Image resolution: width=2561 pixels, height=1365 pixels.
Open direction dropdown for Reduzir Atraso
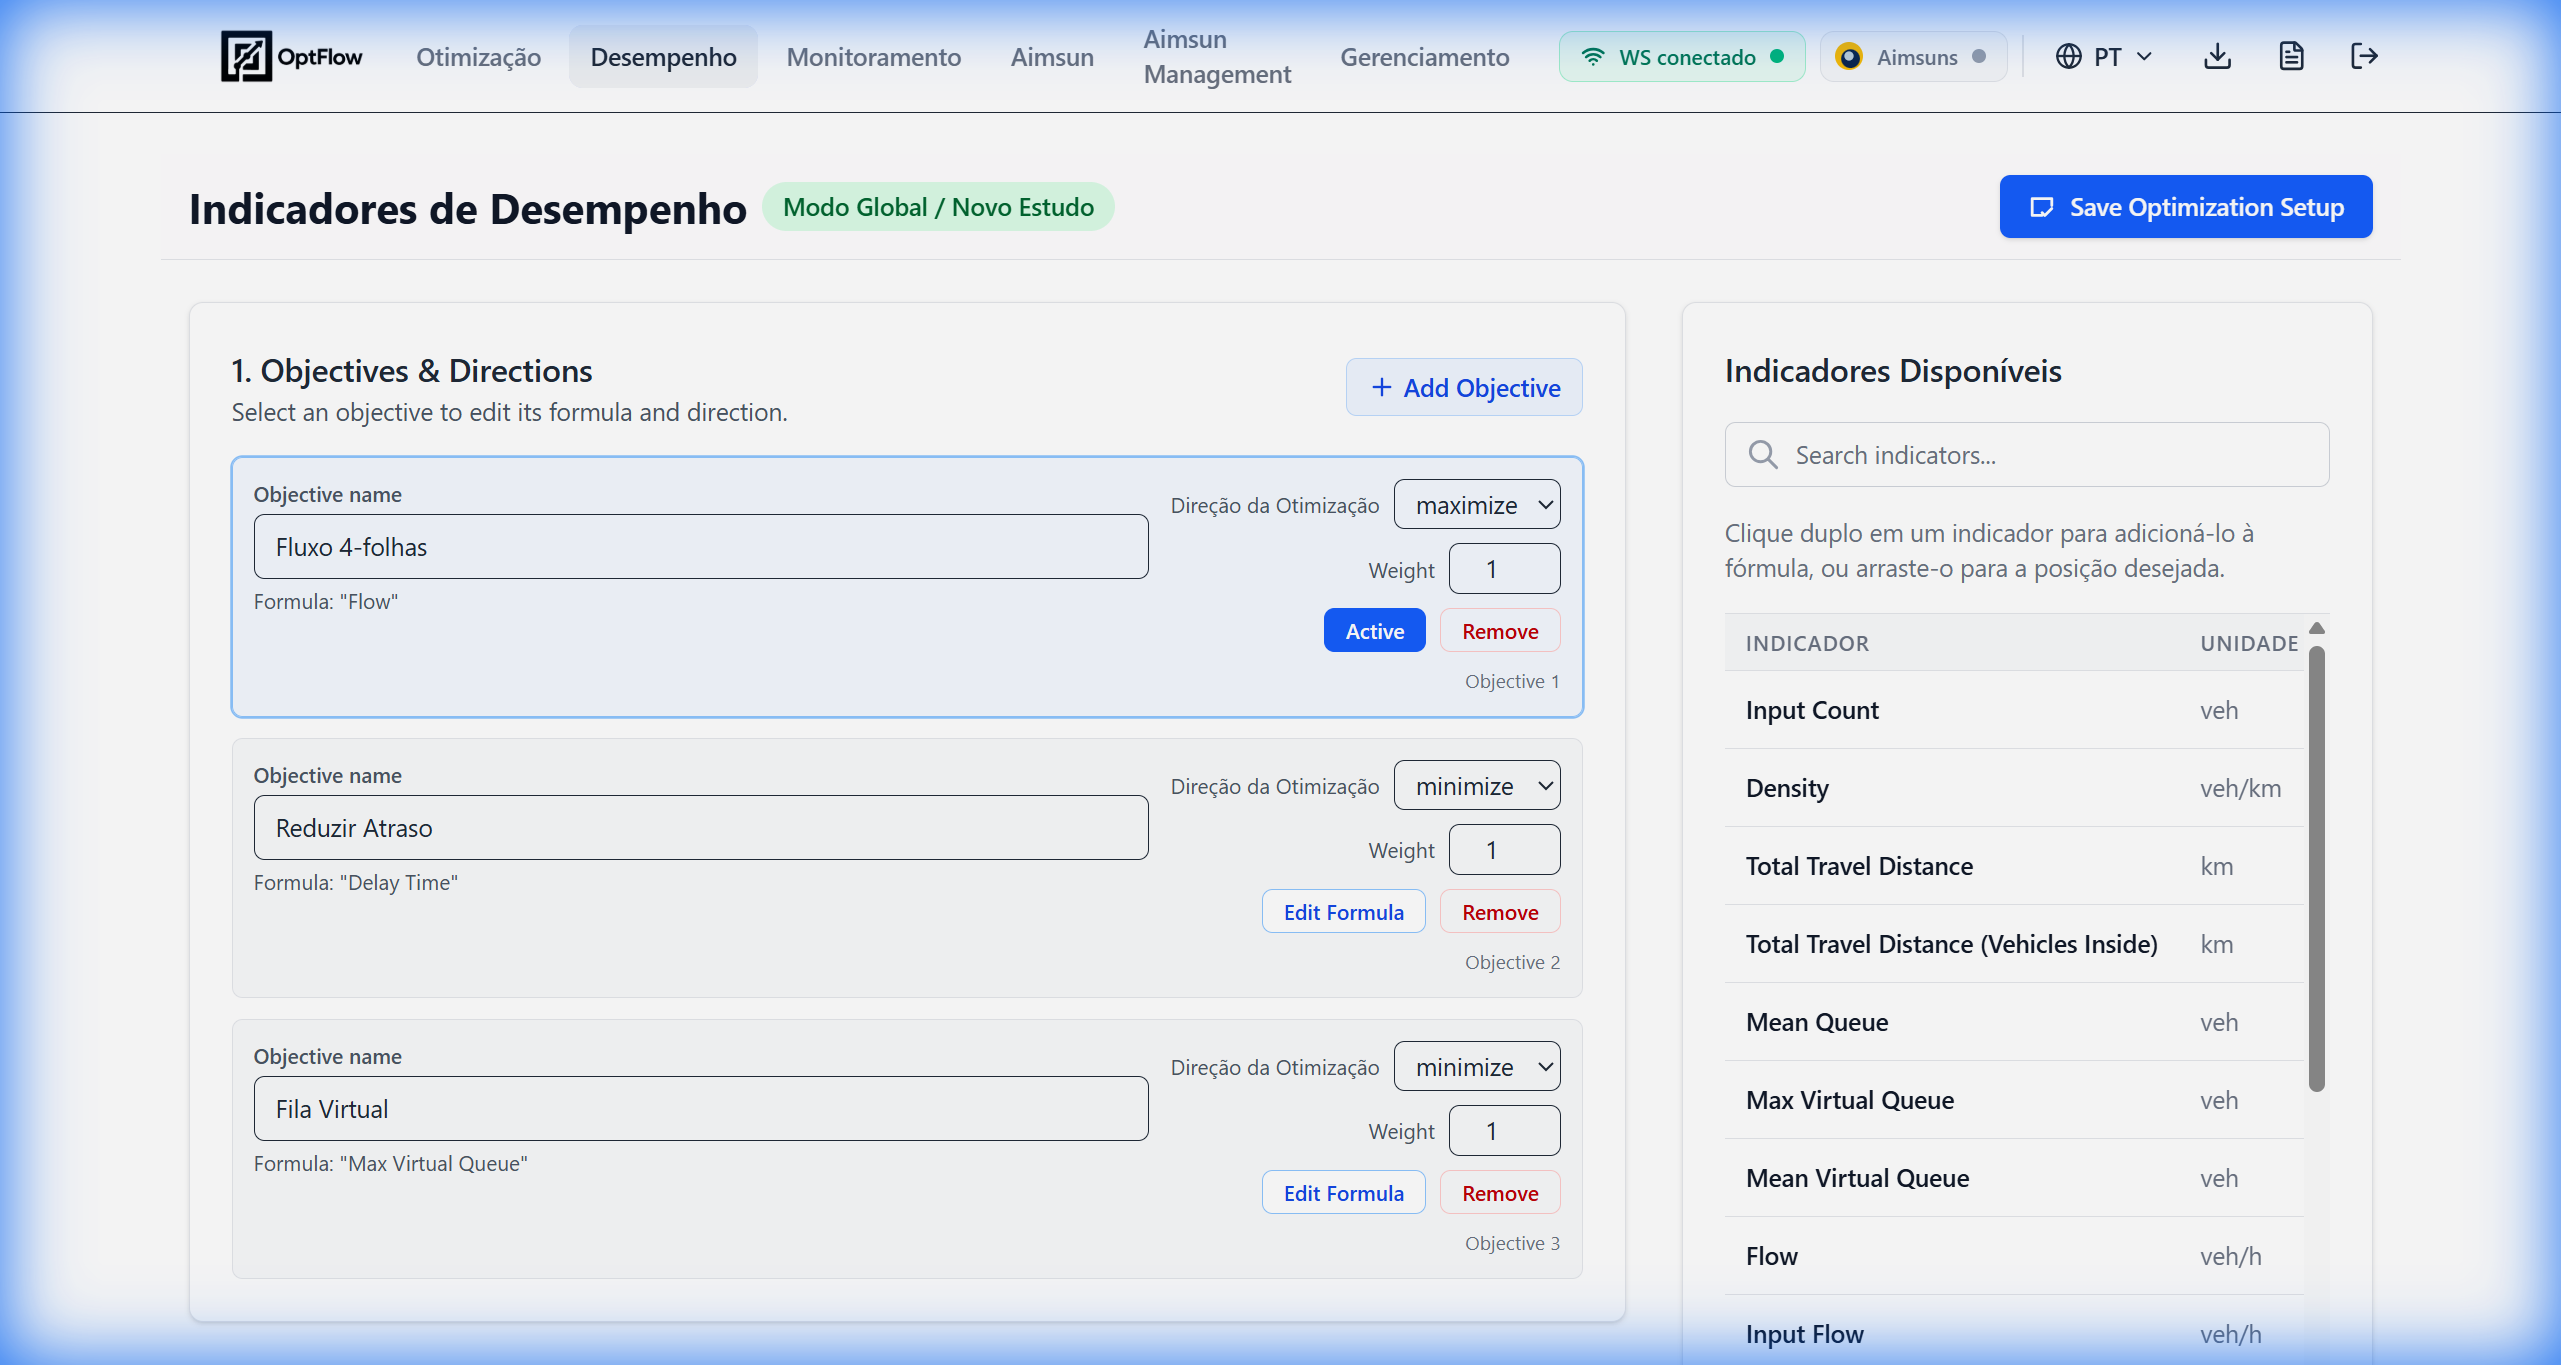coord(1477,786)
